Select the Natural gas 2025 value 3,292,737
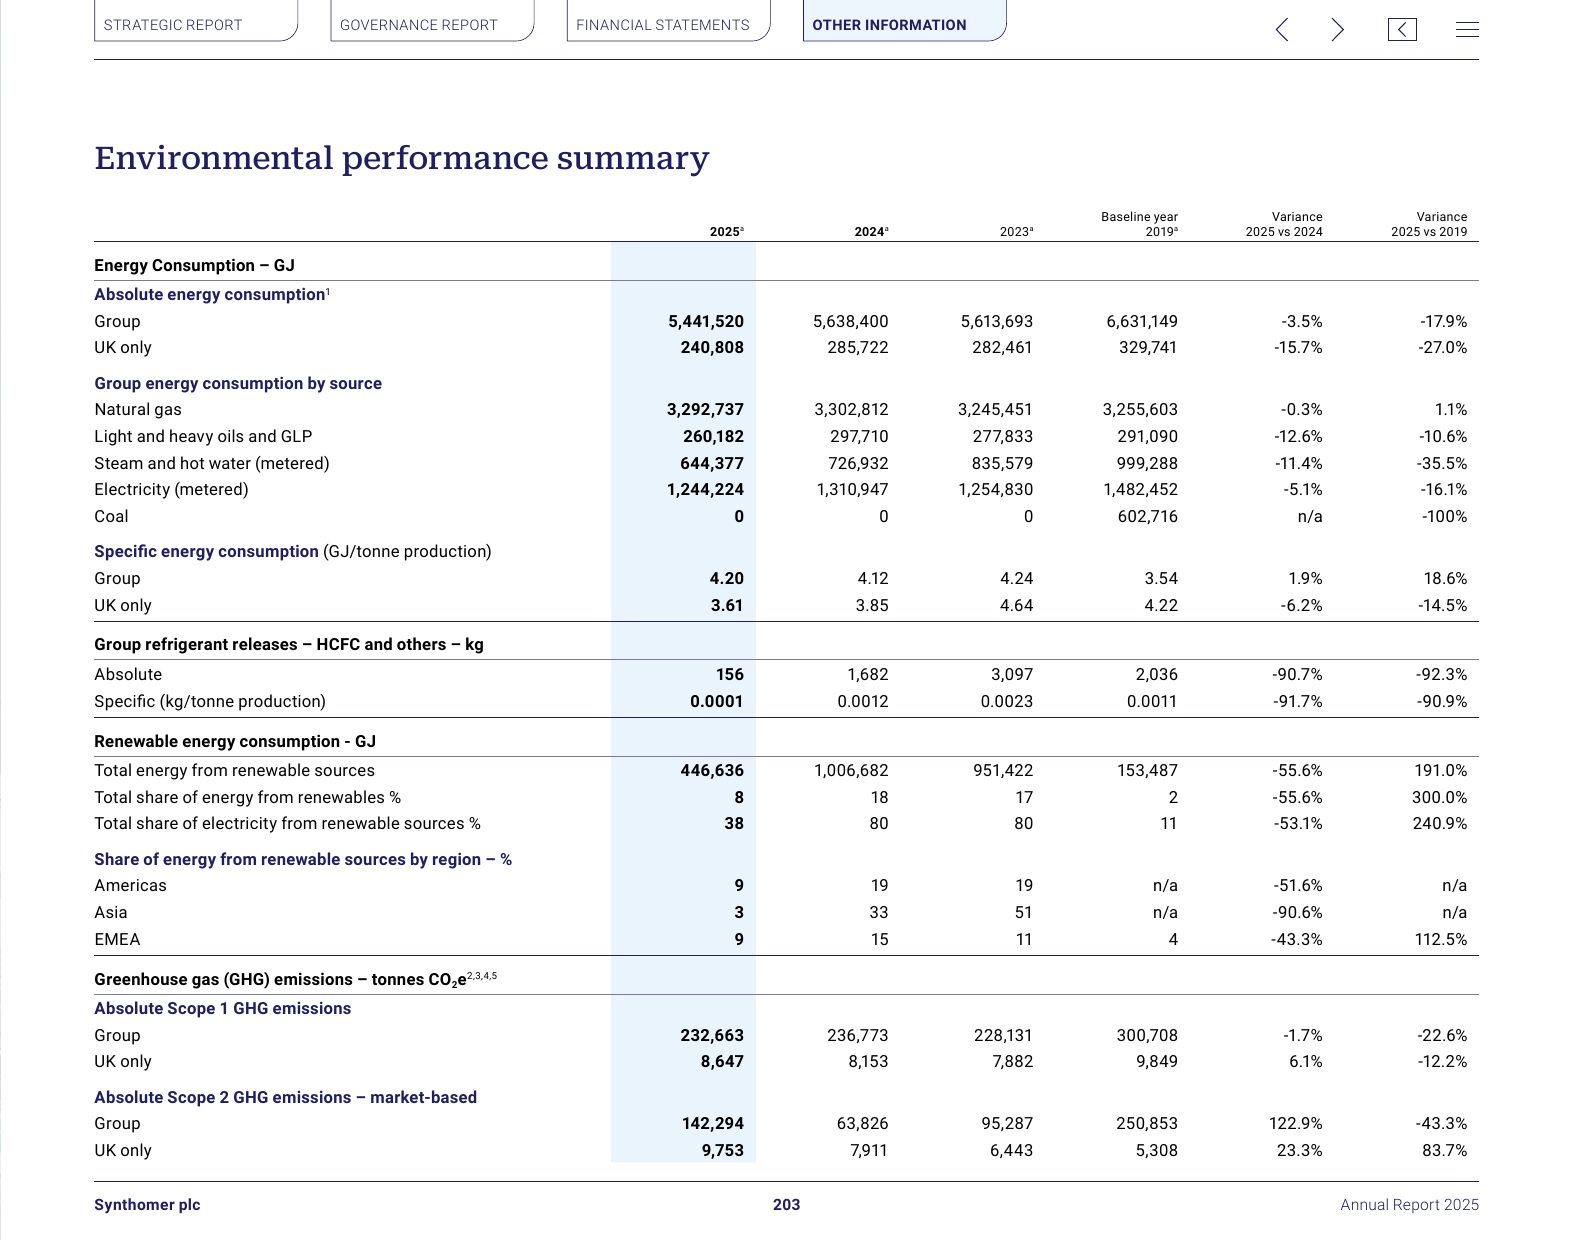This screenshot has width=1574, height=1241. 706,409
